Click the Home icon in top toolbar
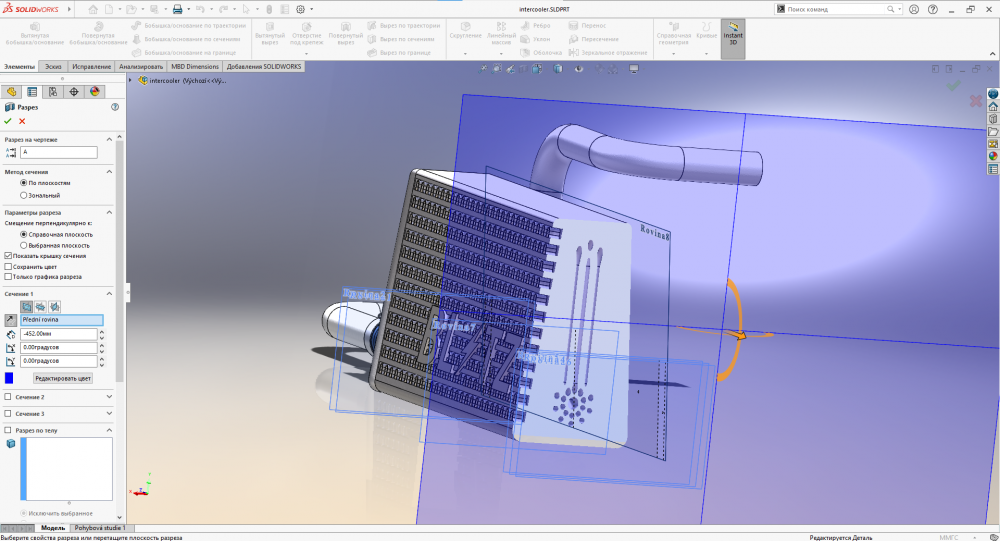The height and width of the screenshot is (541, 1000). [94, 9]
